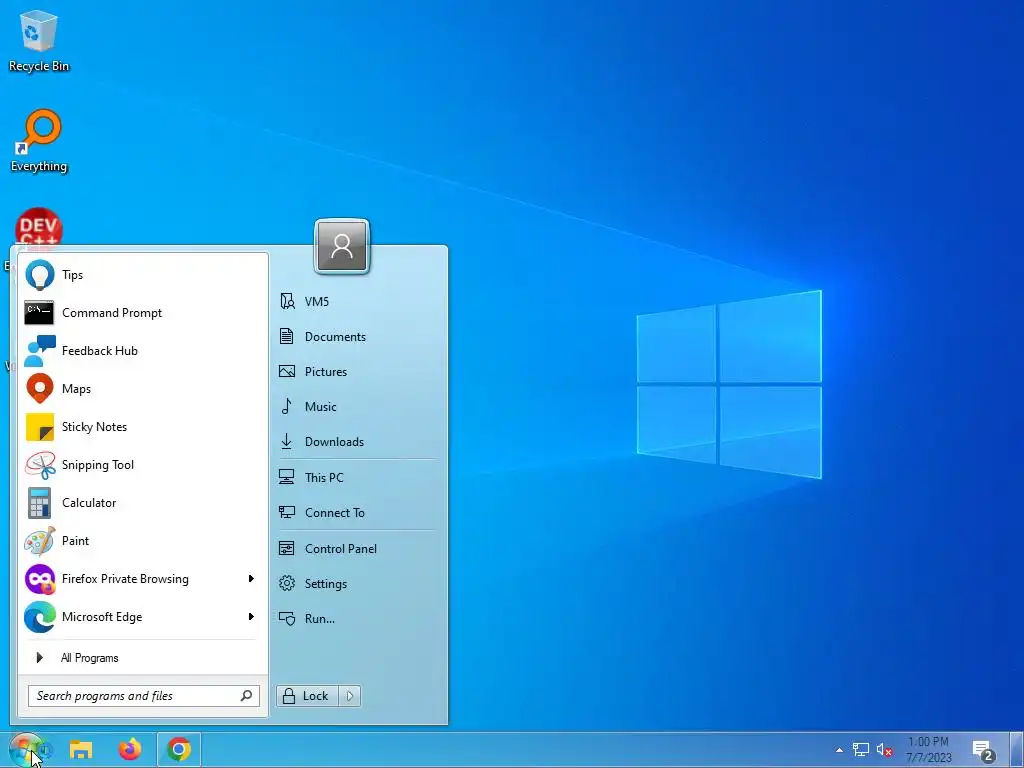Image resolution: width=1024 pixels, height=768 pixels.
Task: Open Feedback Hub app
Action: pos(143,351)
